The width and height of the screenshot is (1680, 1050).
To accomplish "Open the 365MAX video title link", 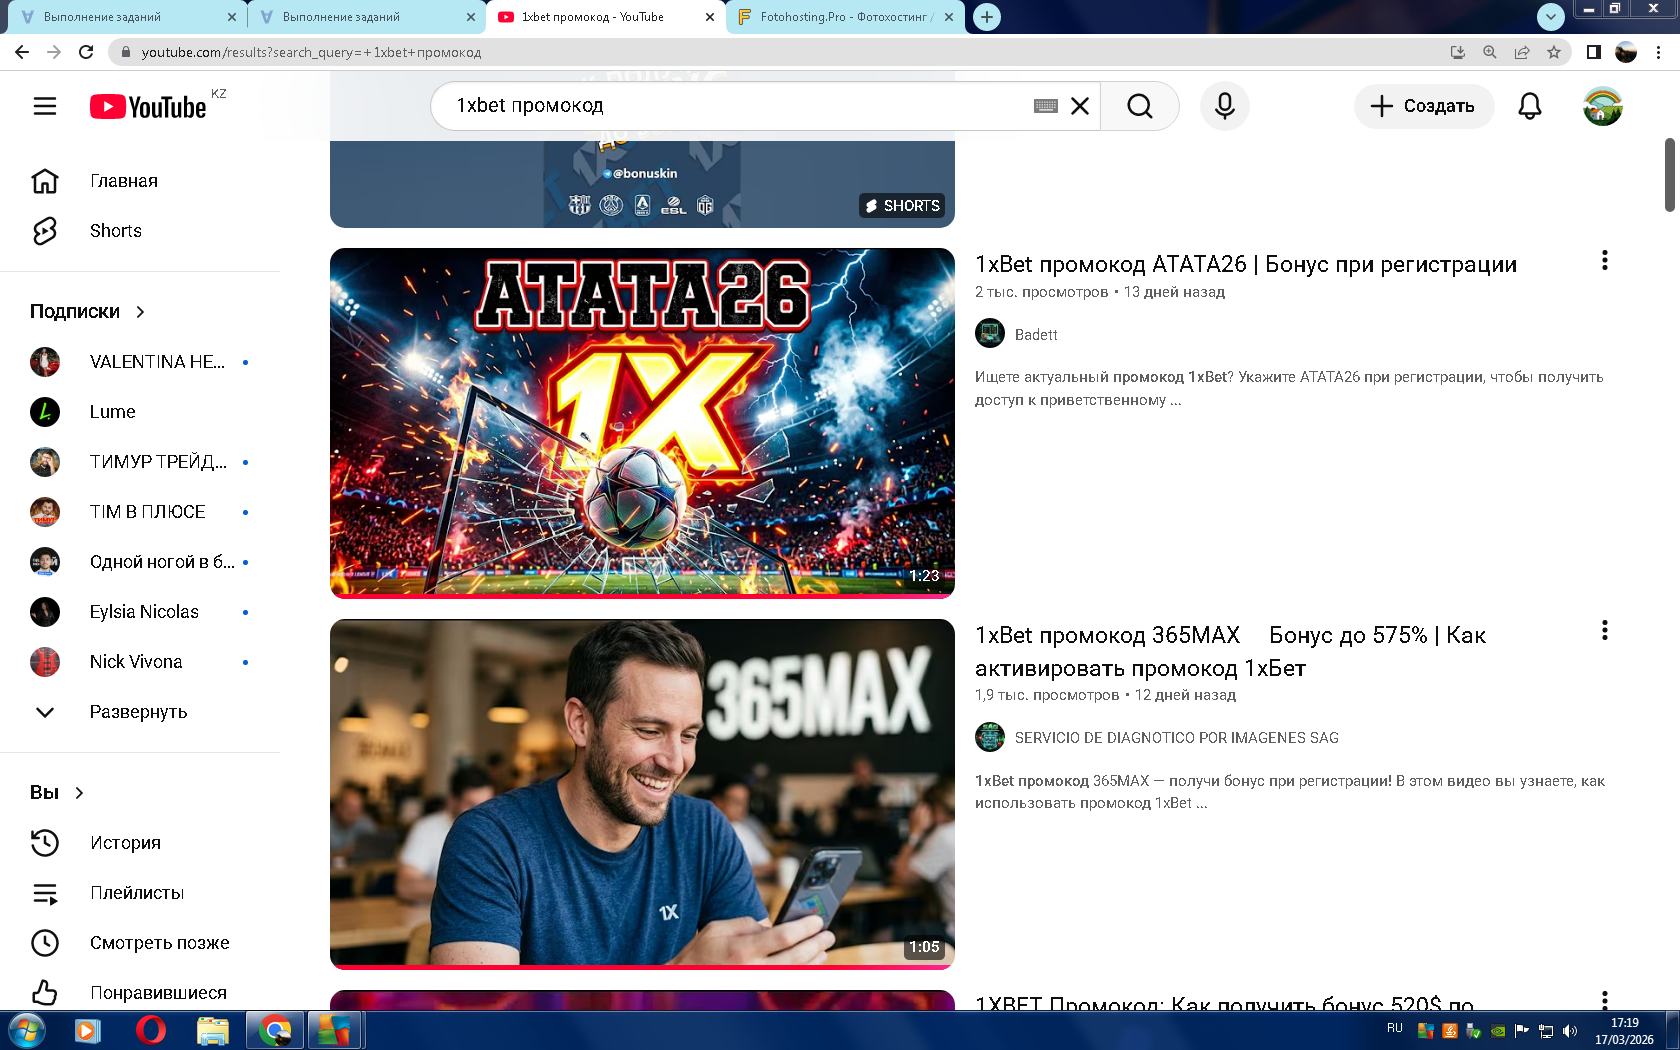I will 1230,651.
